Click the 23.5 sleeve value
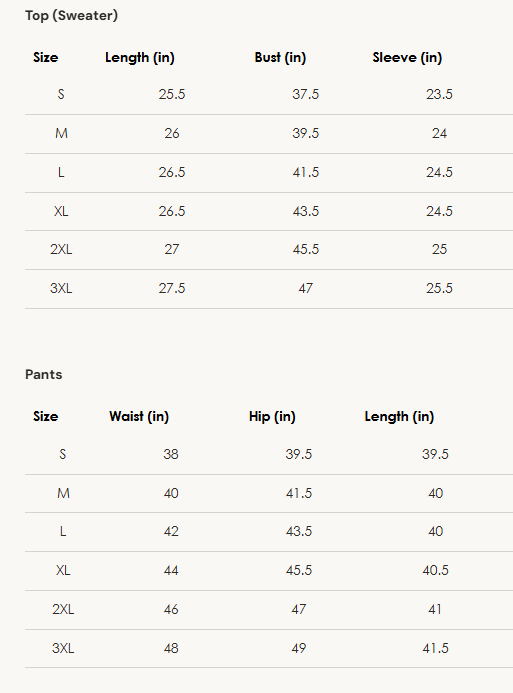The height and width of the screenshot is (693, 513). pyautogui.click(x=439, y=94)
